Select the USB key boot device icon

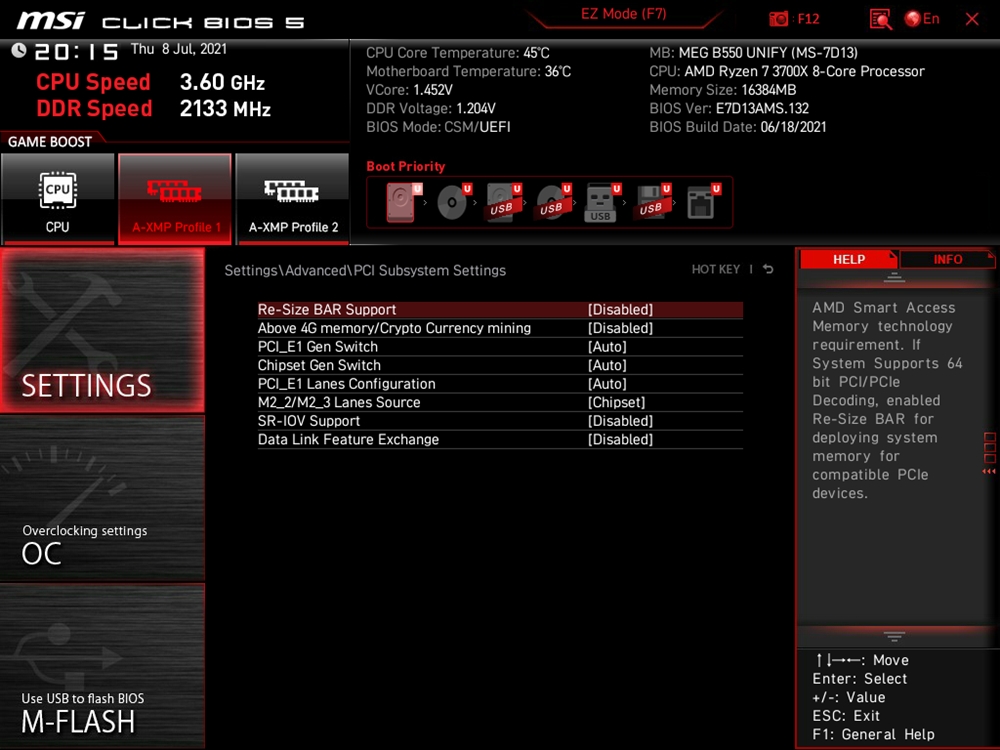click(x=601, y=203)
